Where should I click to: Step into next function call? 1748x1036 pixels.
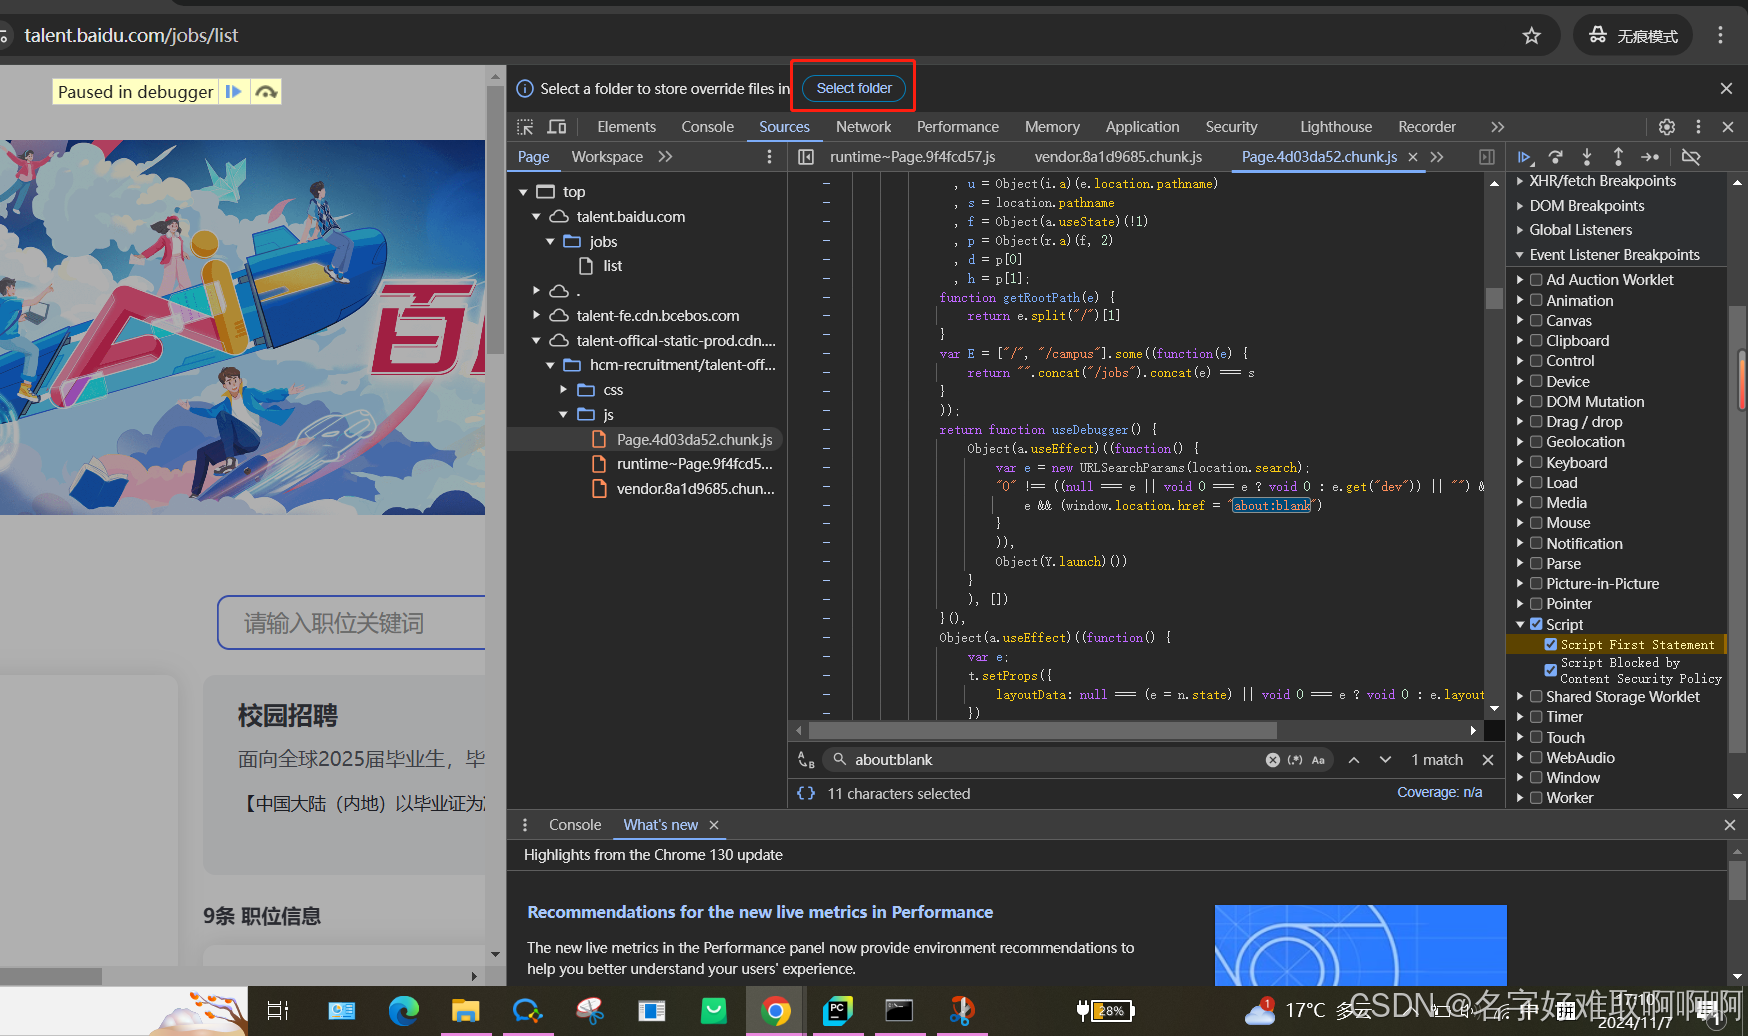(1587, 157)
